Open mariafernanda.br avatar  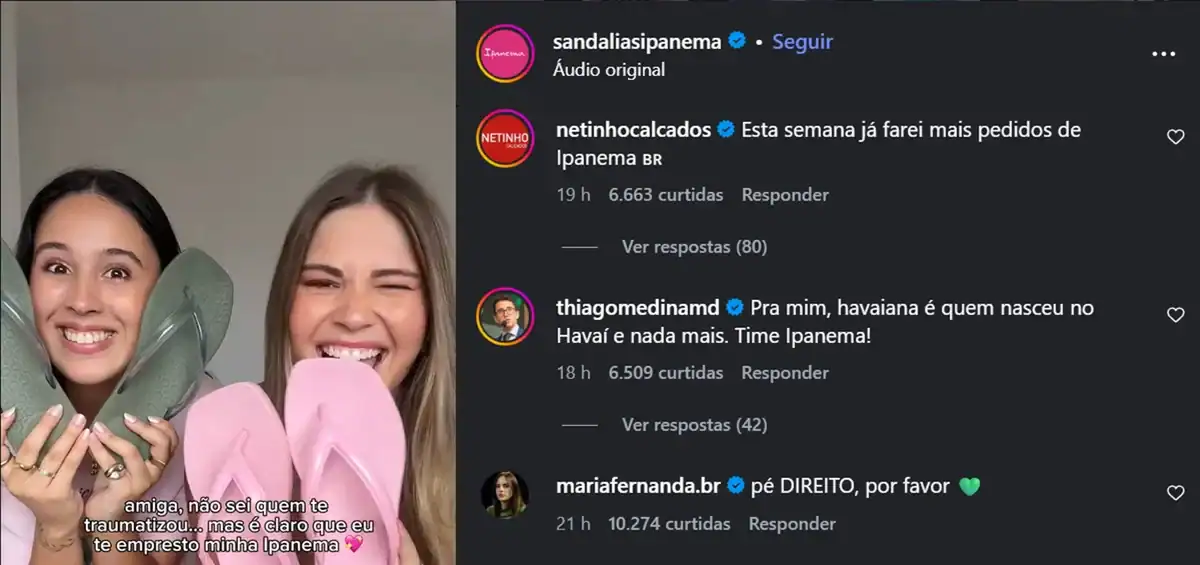click(505, 494)
